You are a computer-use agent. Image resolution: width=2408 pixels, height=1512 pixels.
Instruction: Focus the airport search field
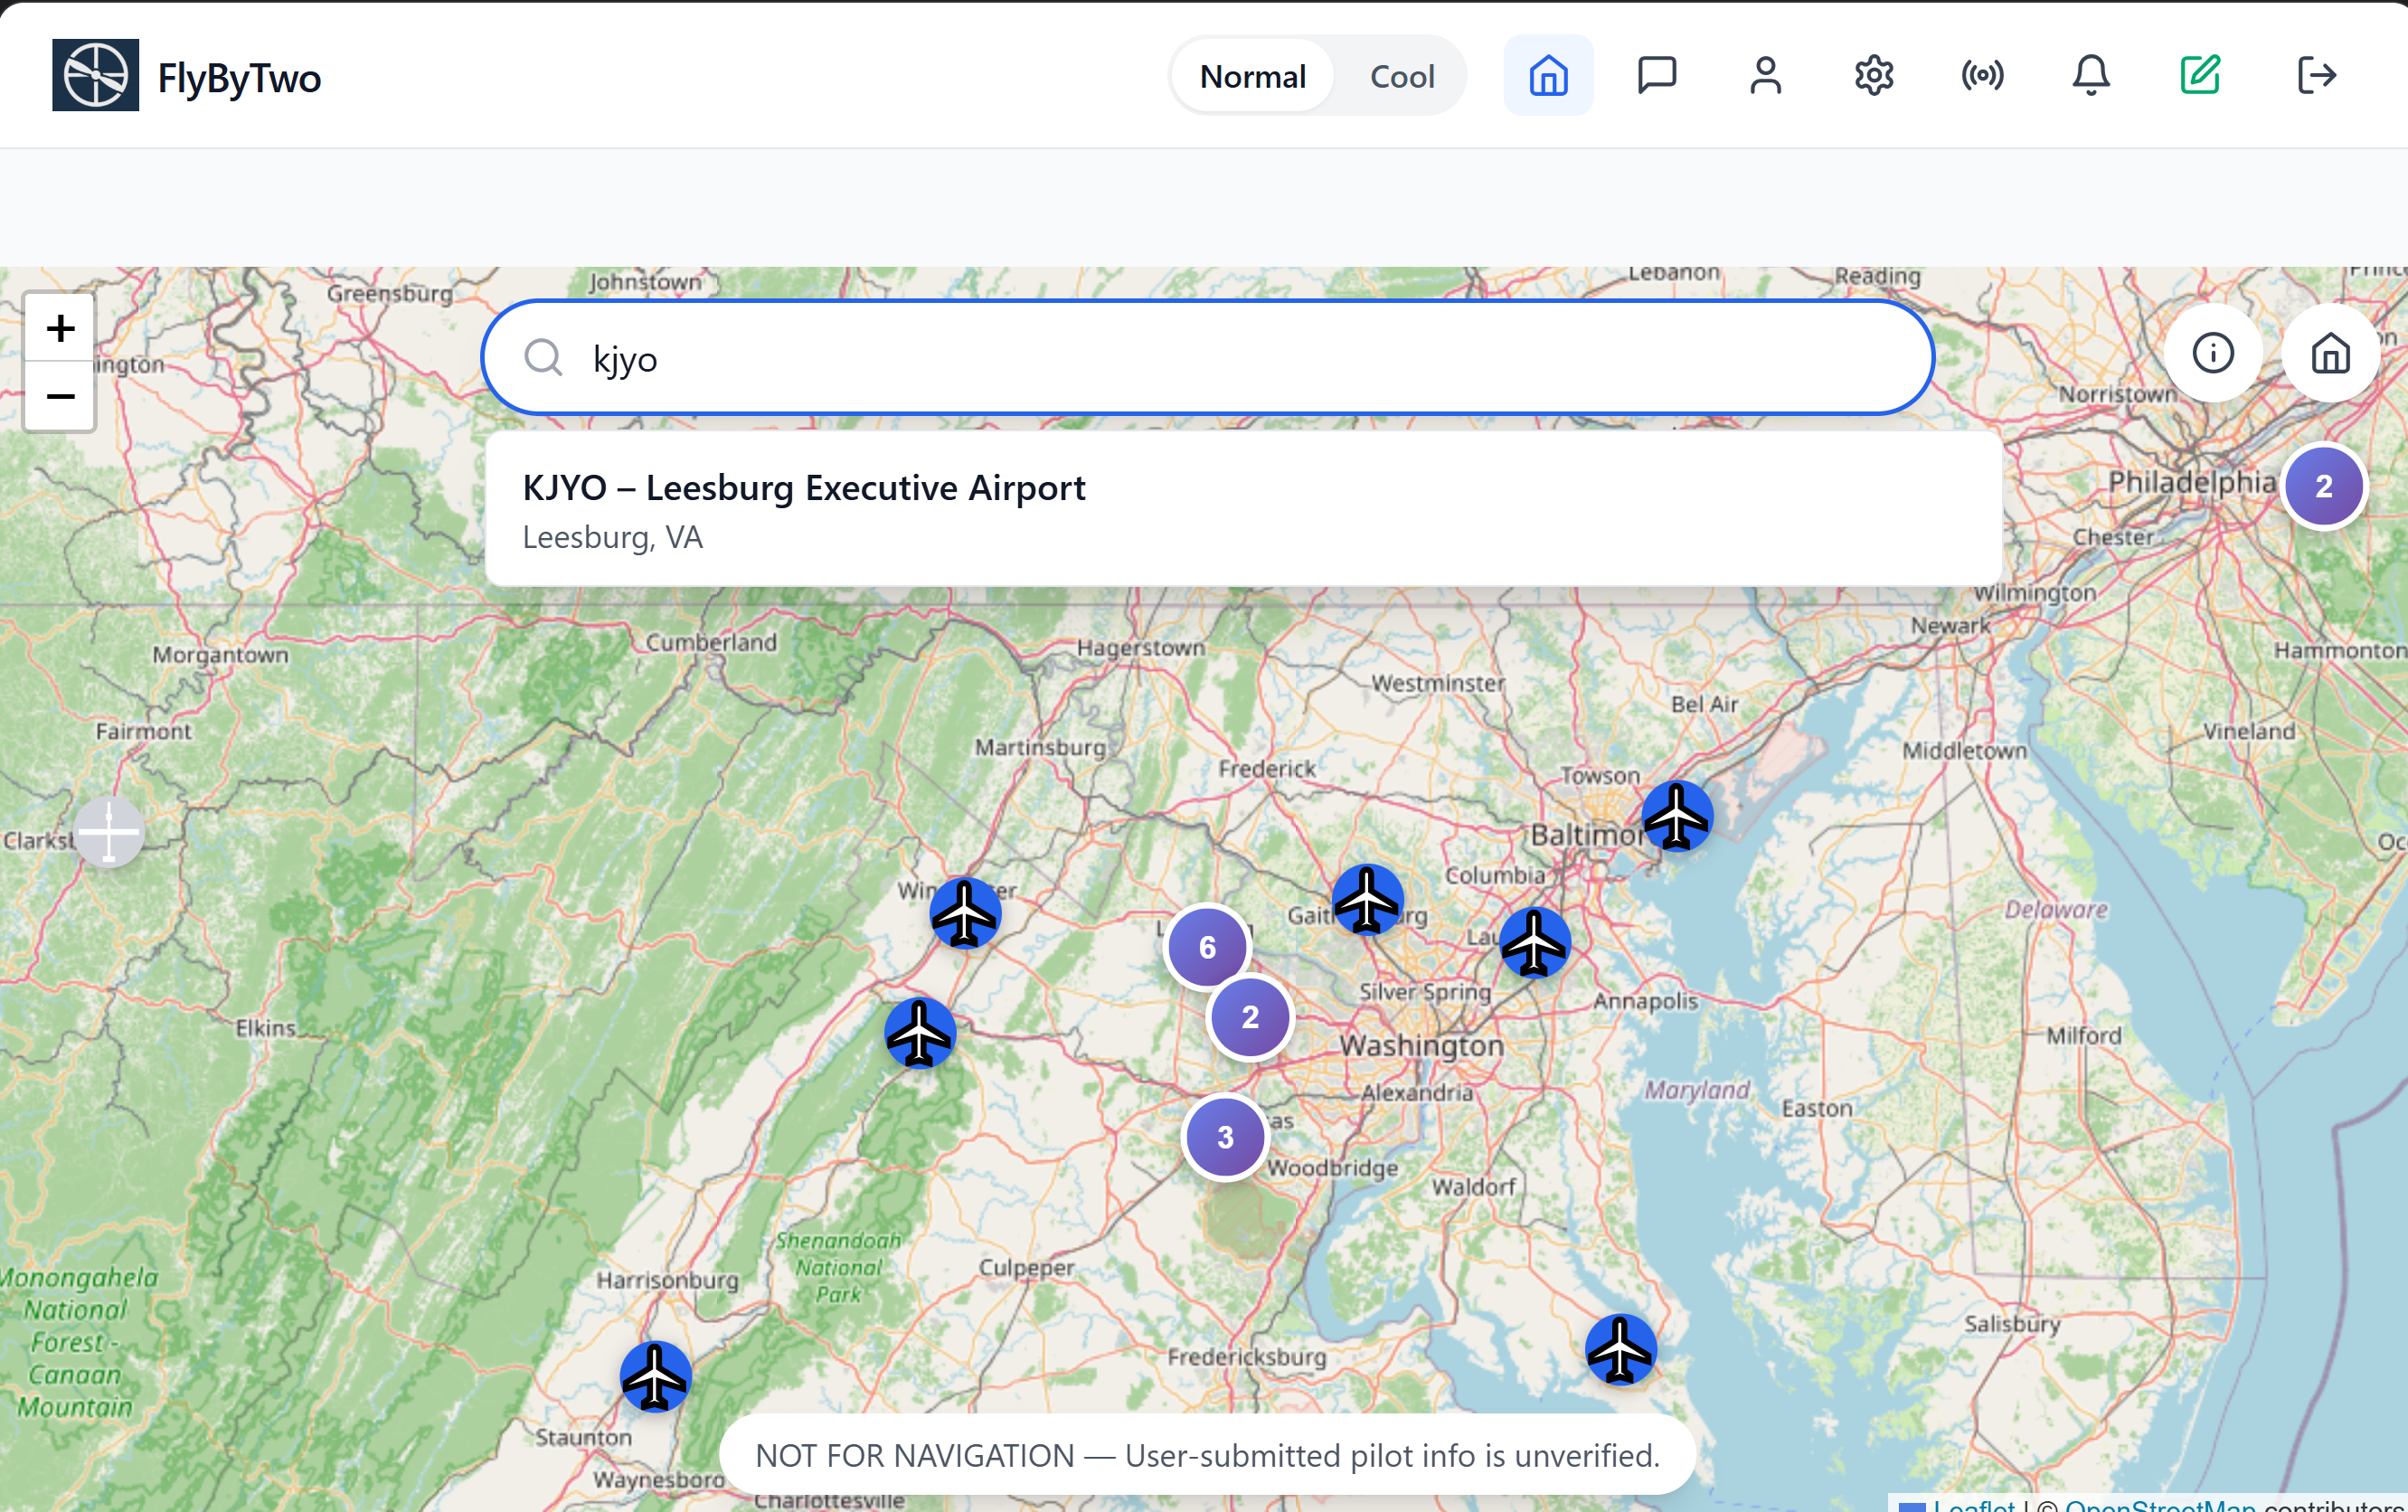[1207, 357]
